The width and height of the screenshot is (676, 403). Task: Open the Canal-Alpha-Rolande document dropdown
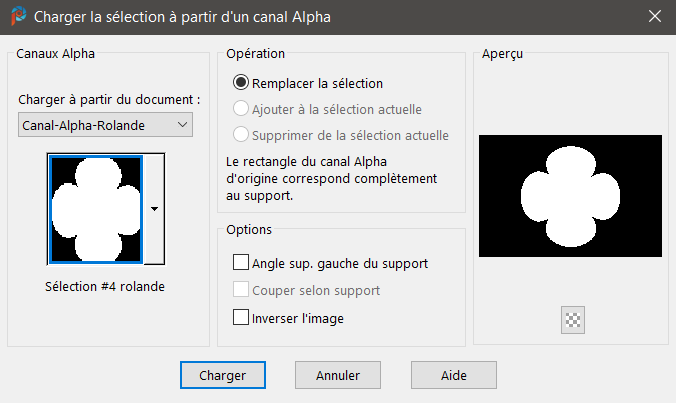pyautogui.click(x=106, y=124)
